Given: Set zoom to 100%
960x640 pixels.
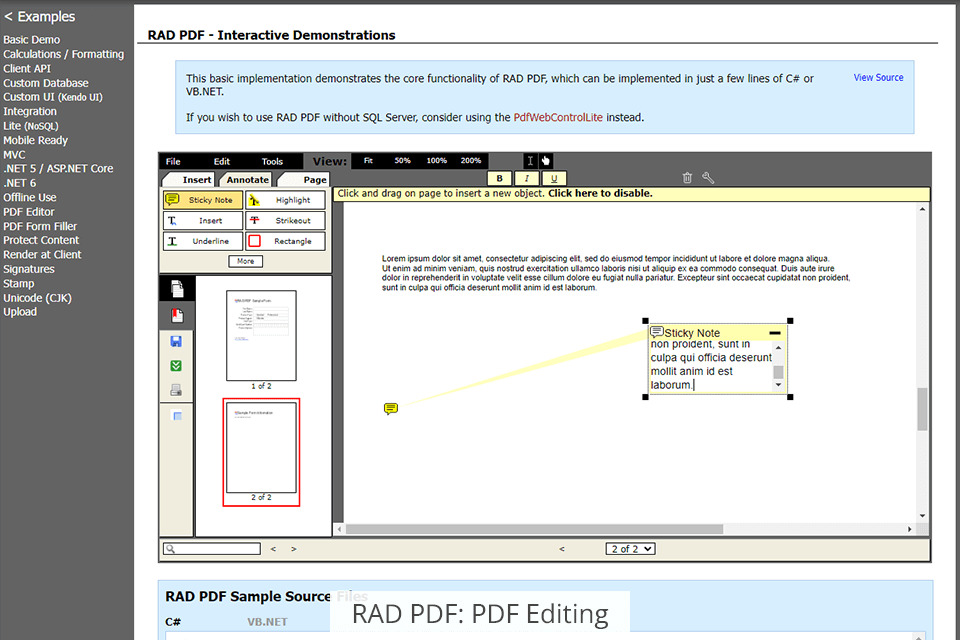Looking at the screenshot, I should (x=437, y=160).
